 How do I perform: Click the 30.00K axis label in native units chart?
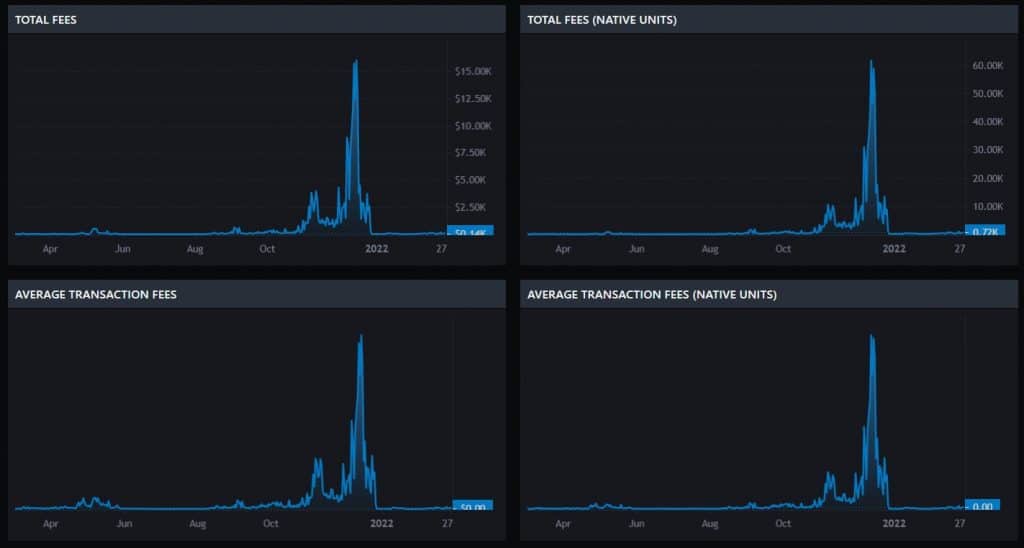(x=987, y=150)
